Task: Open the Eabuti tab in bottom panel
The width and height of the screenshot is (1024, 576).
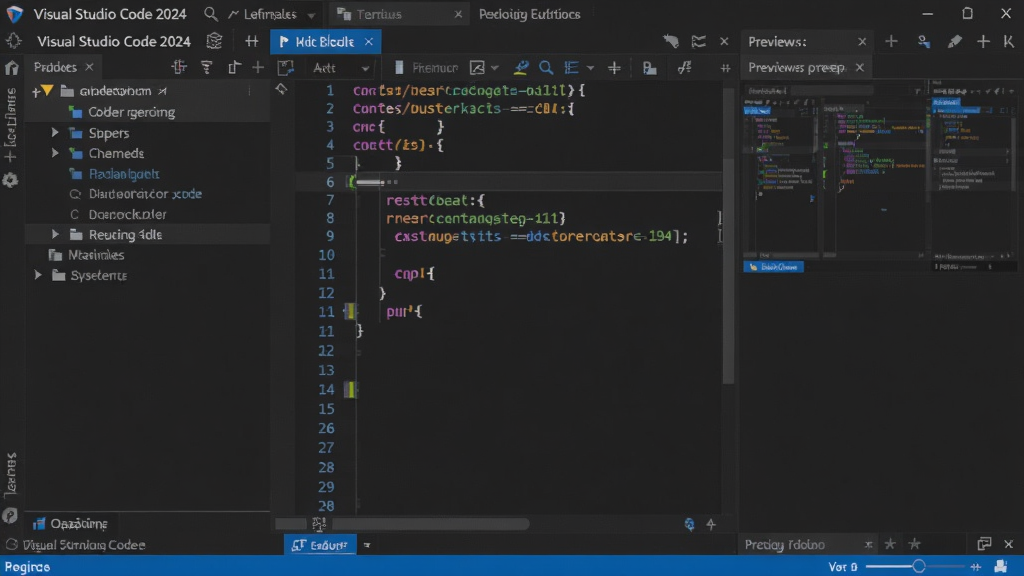Action: [x=320, y=545]
